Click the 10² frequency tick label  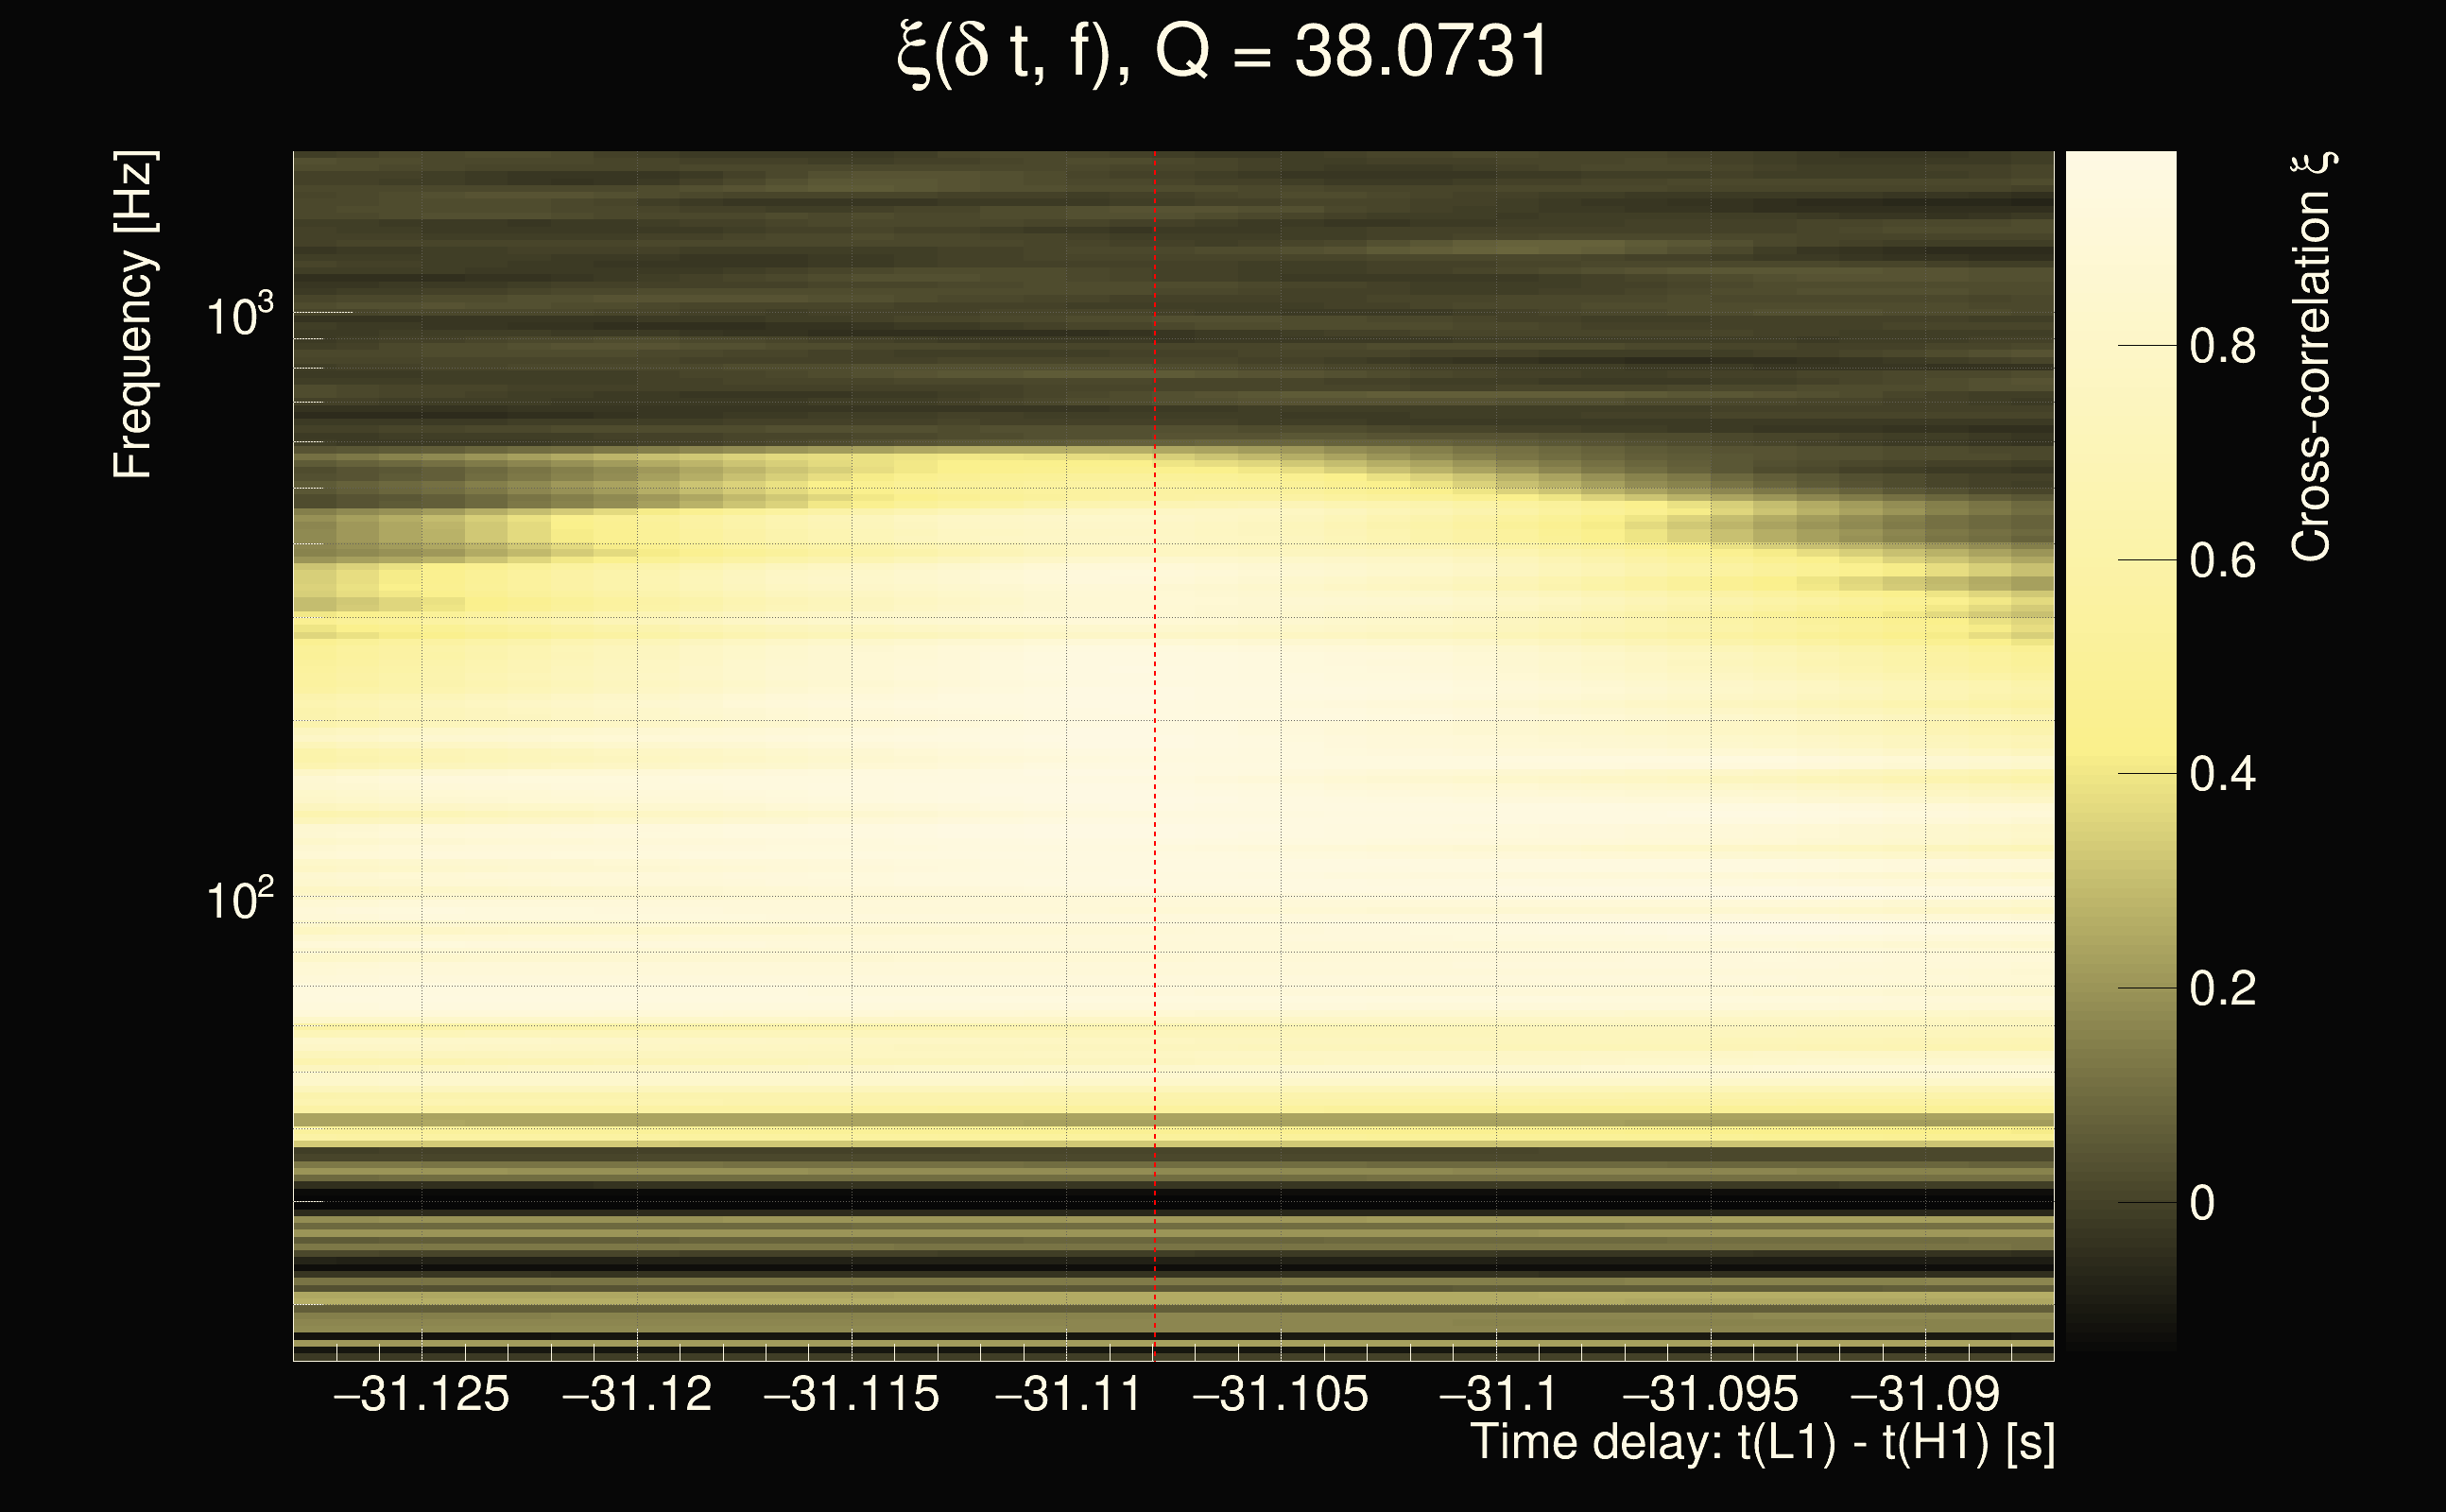pyautogui.click(x=239, y=900)
